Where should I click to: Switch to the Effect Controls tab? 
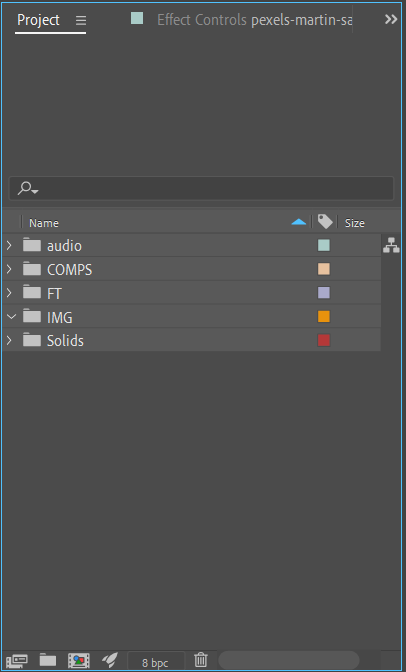click(255, 20)
